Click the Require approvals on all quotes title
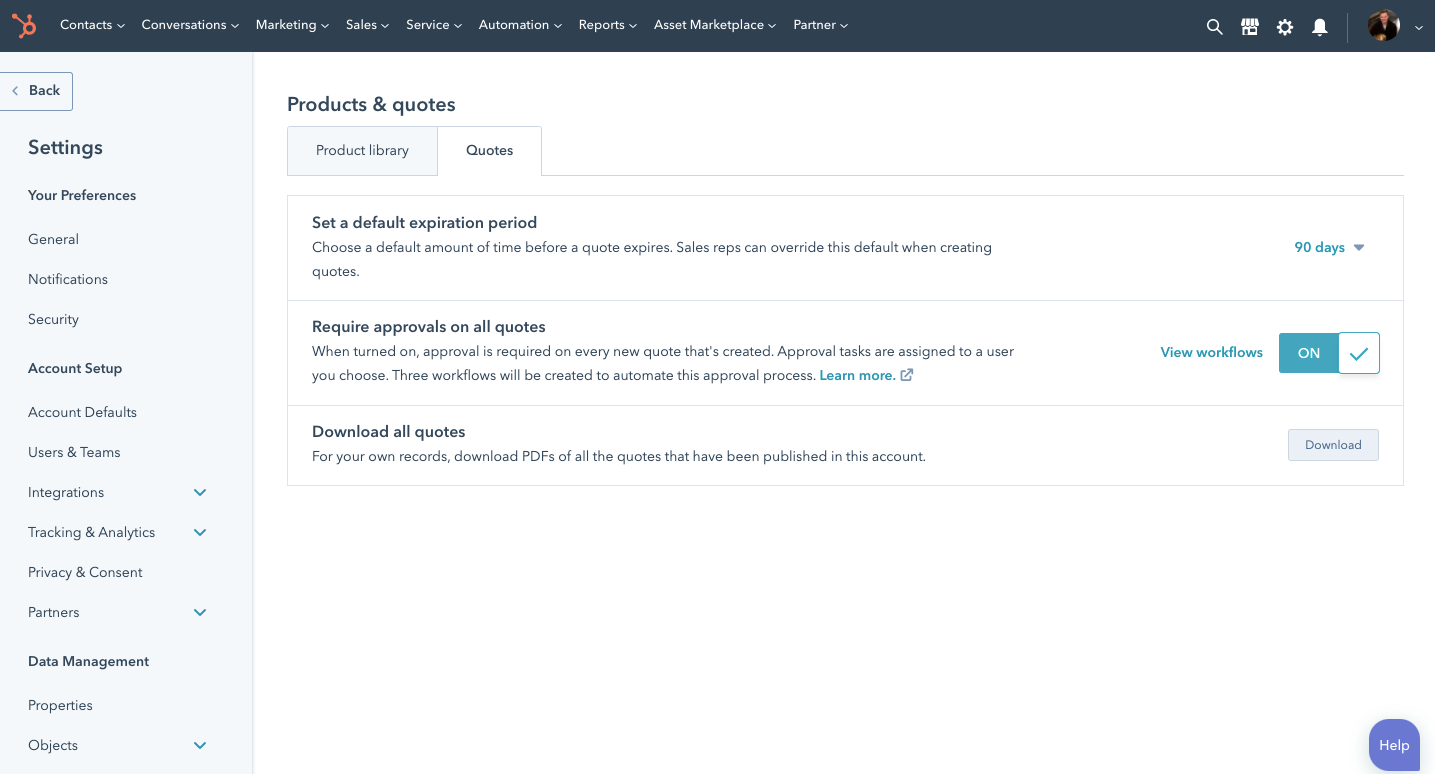1435x774 pixels. (x=429, y=327)
